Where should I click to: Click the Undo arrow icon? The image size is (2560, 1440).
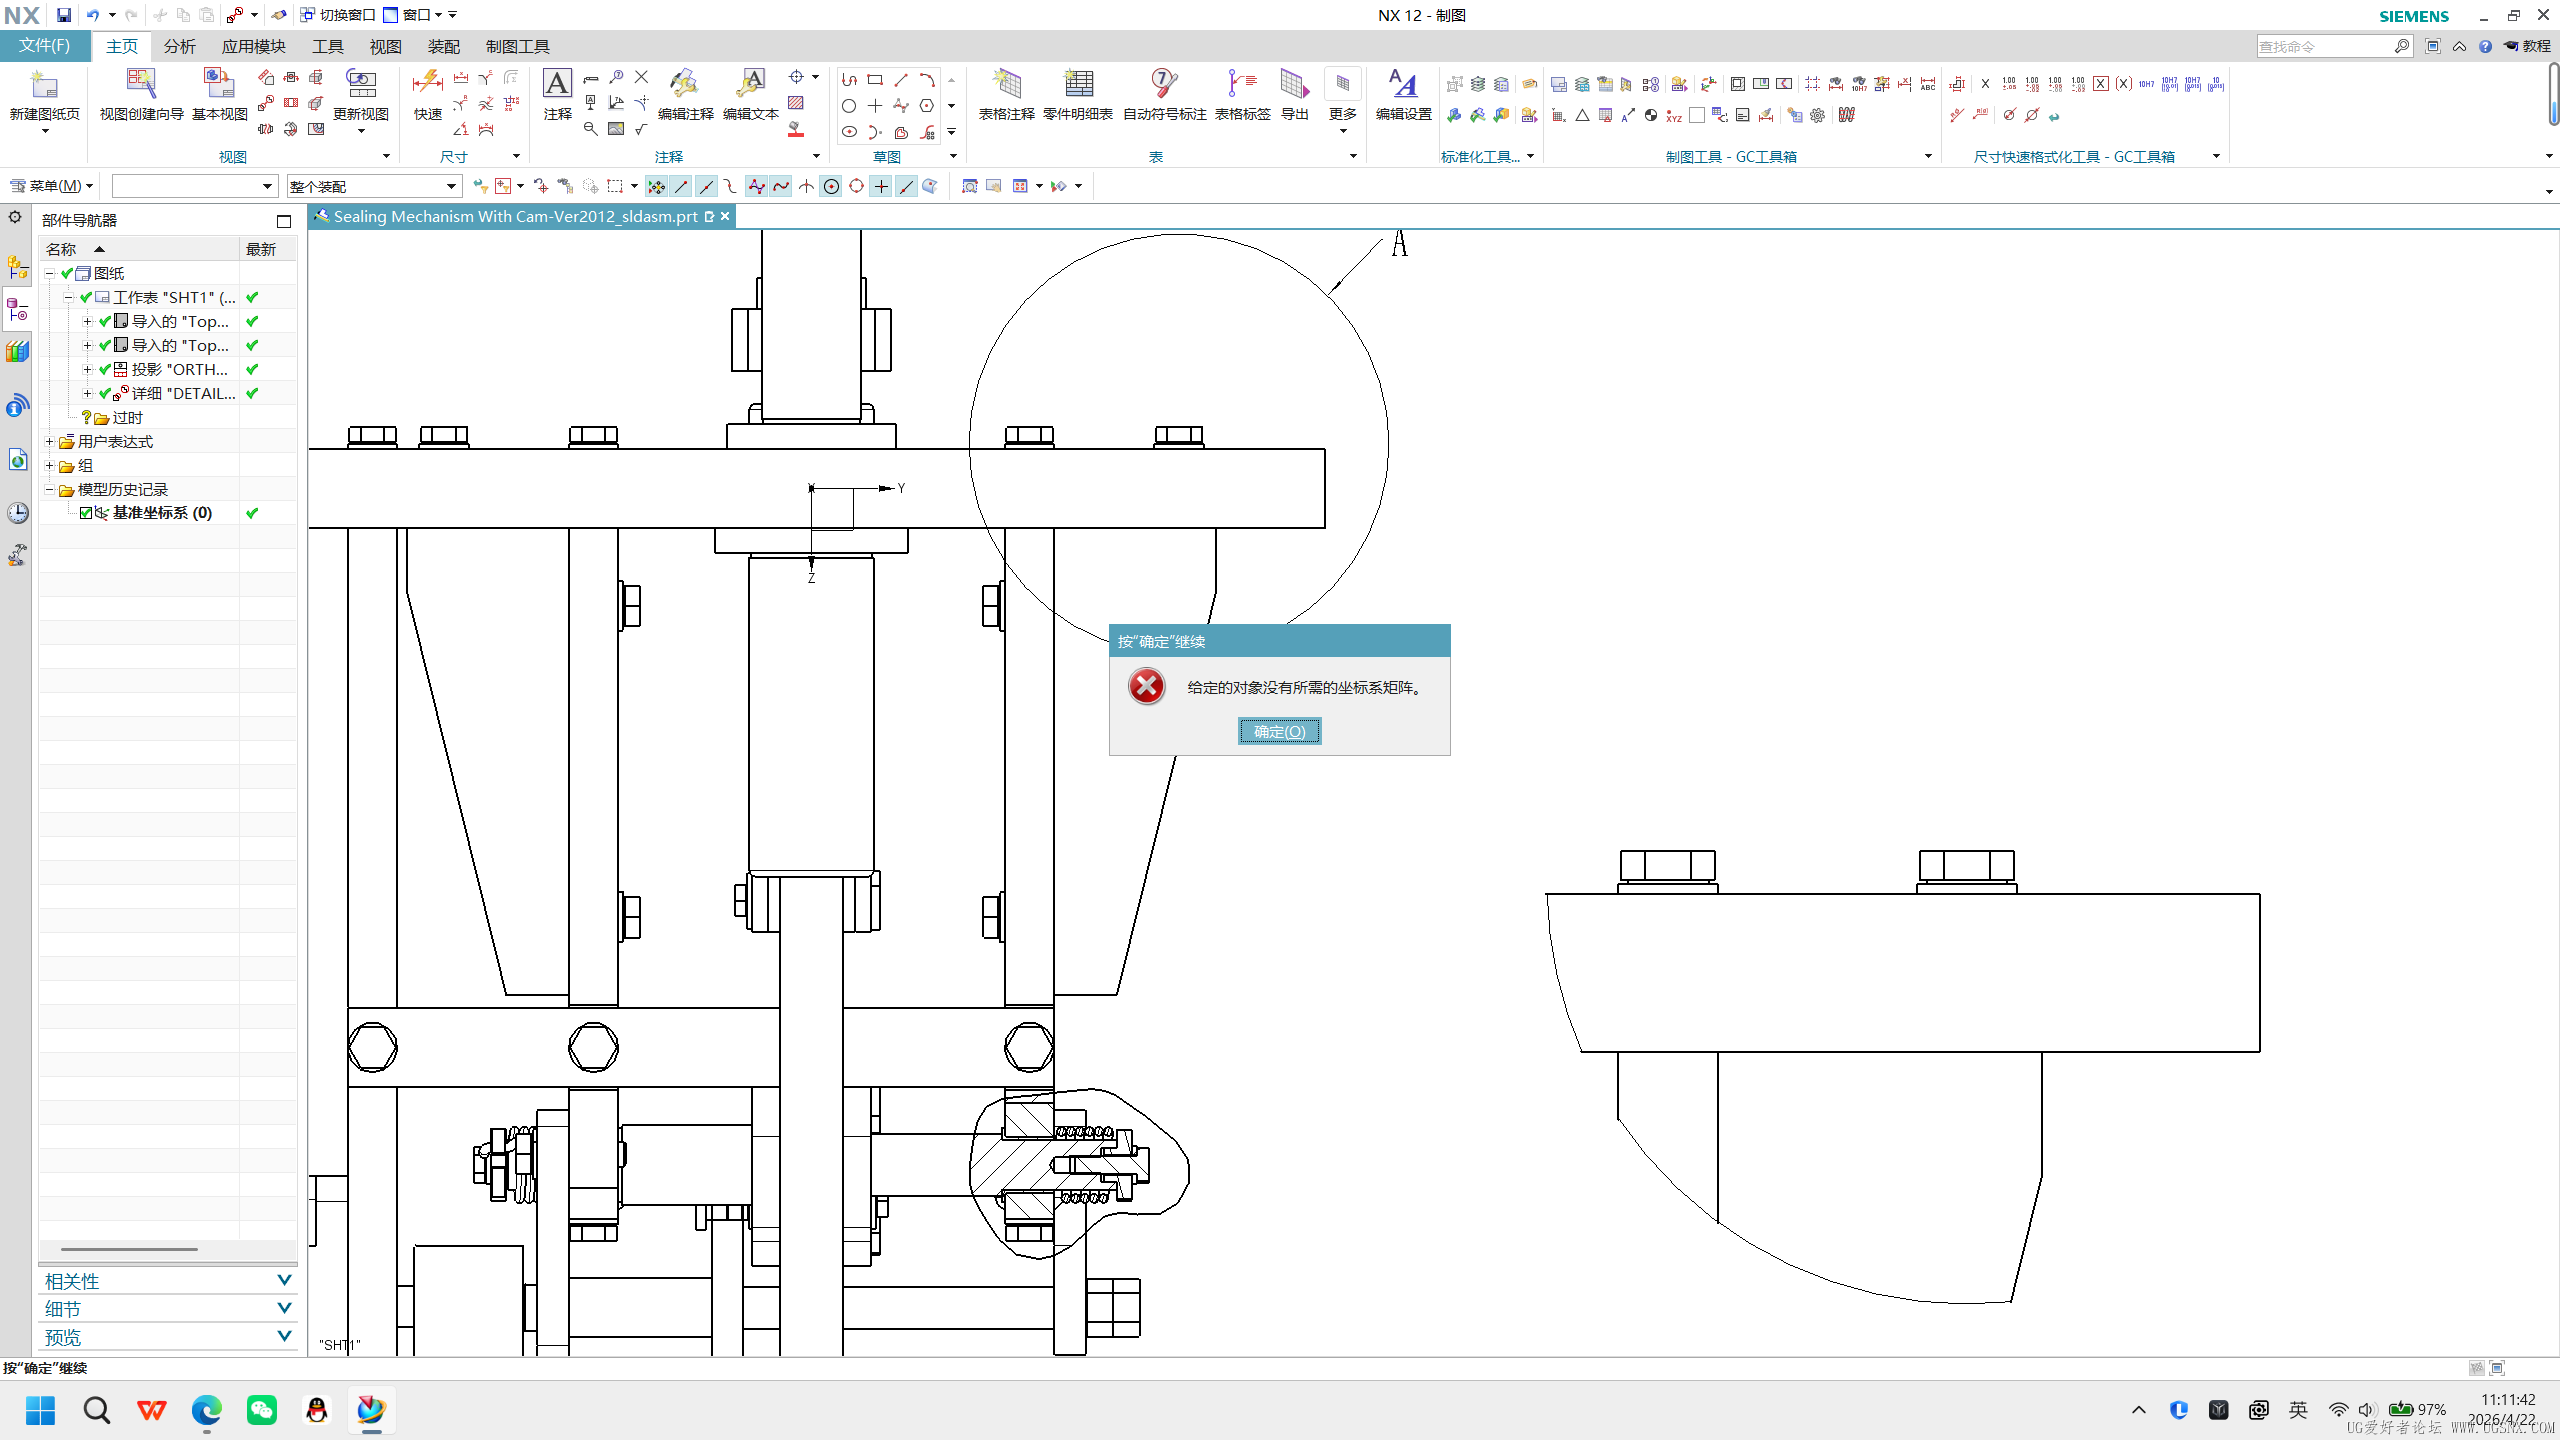point(93,15)
